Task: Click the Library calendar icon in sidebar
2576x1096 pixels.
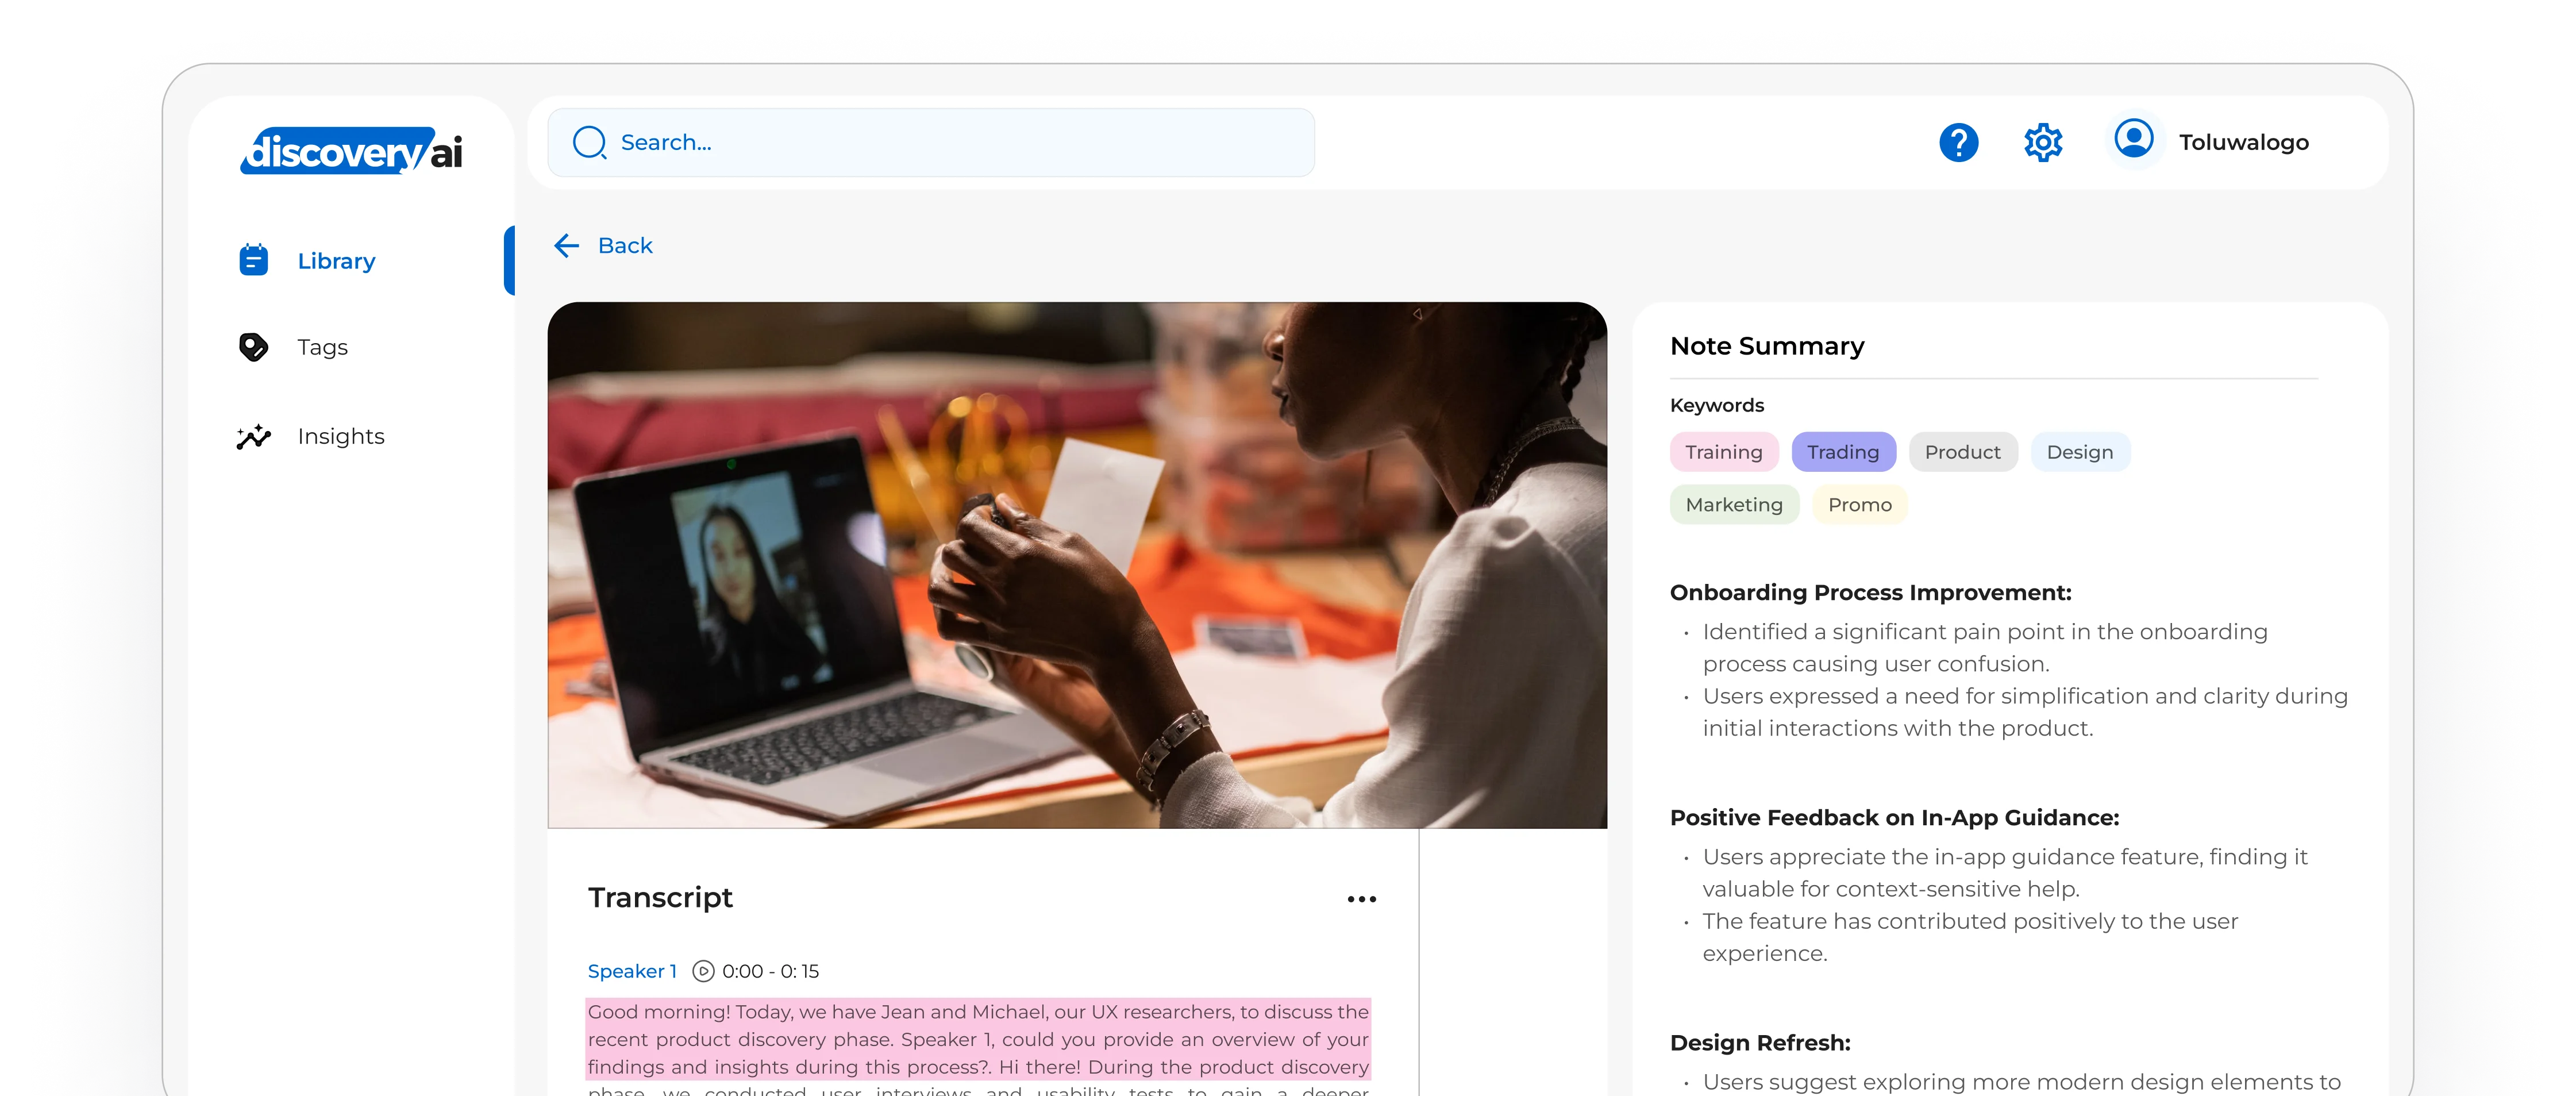Action: pos(254,260)
